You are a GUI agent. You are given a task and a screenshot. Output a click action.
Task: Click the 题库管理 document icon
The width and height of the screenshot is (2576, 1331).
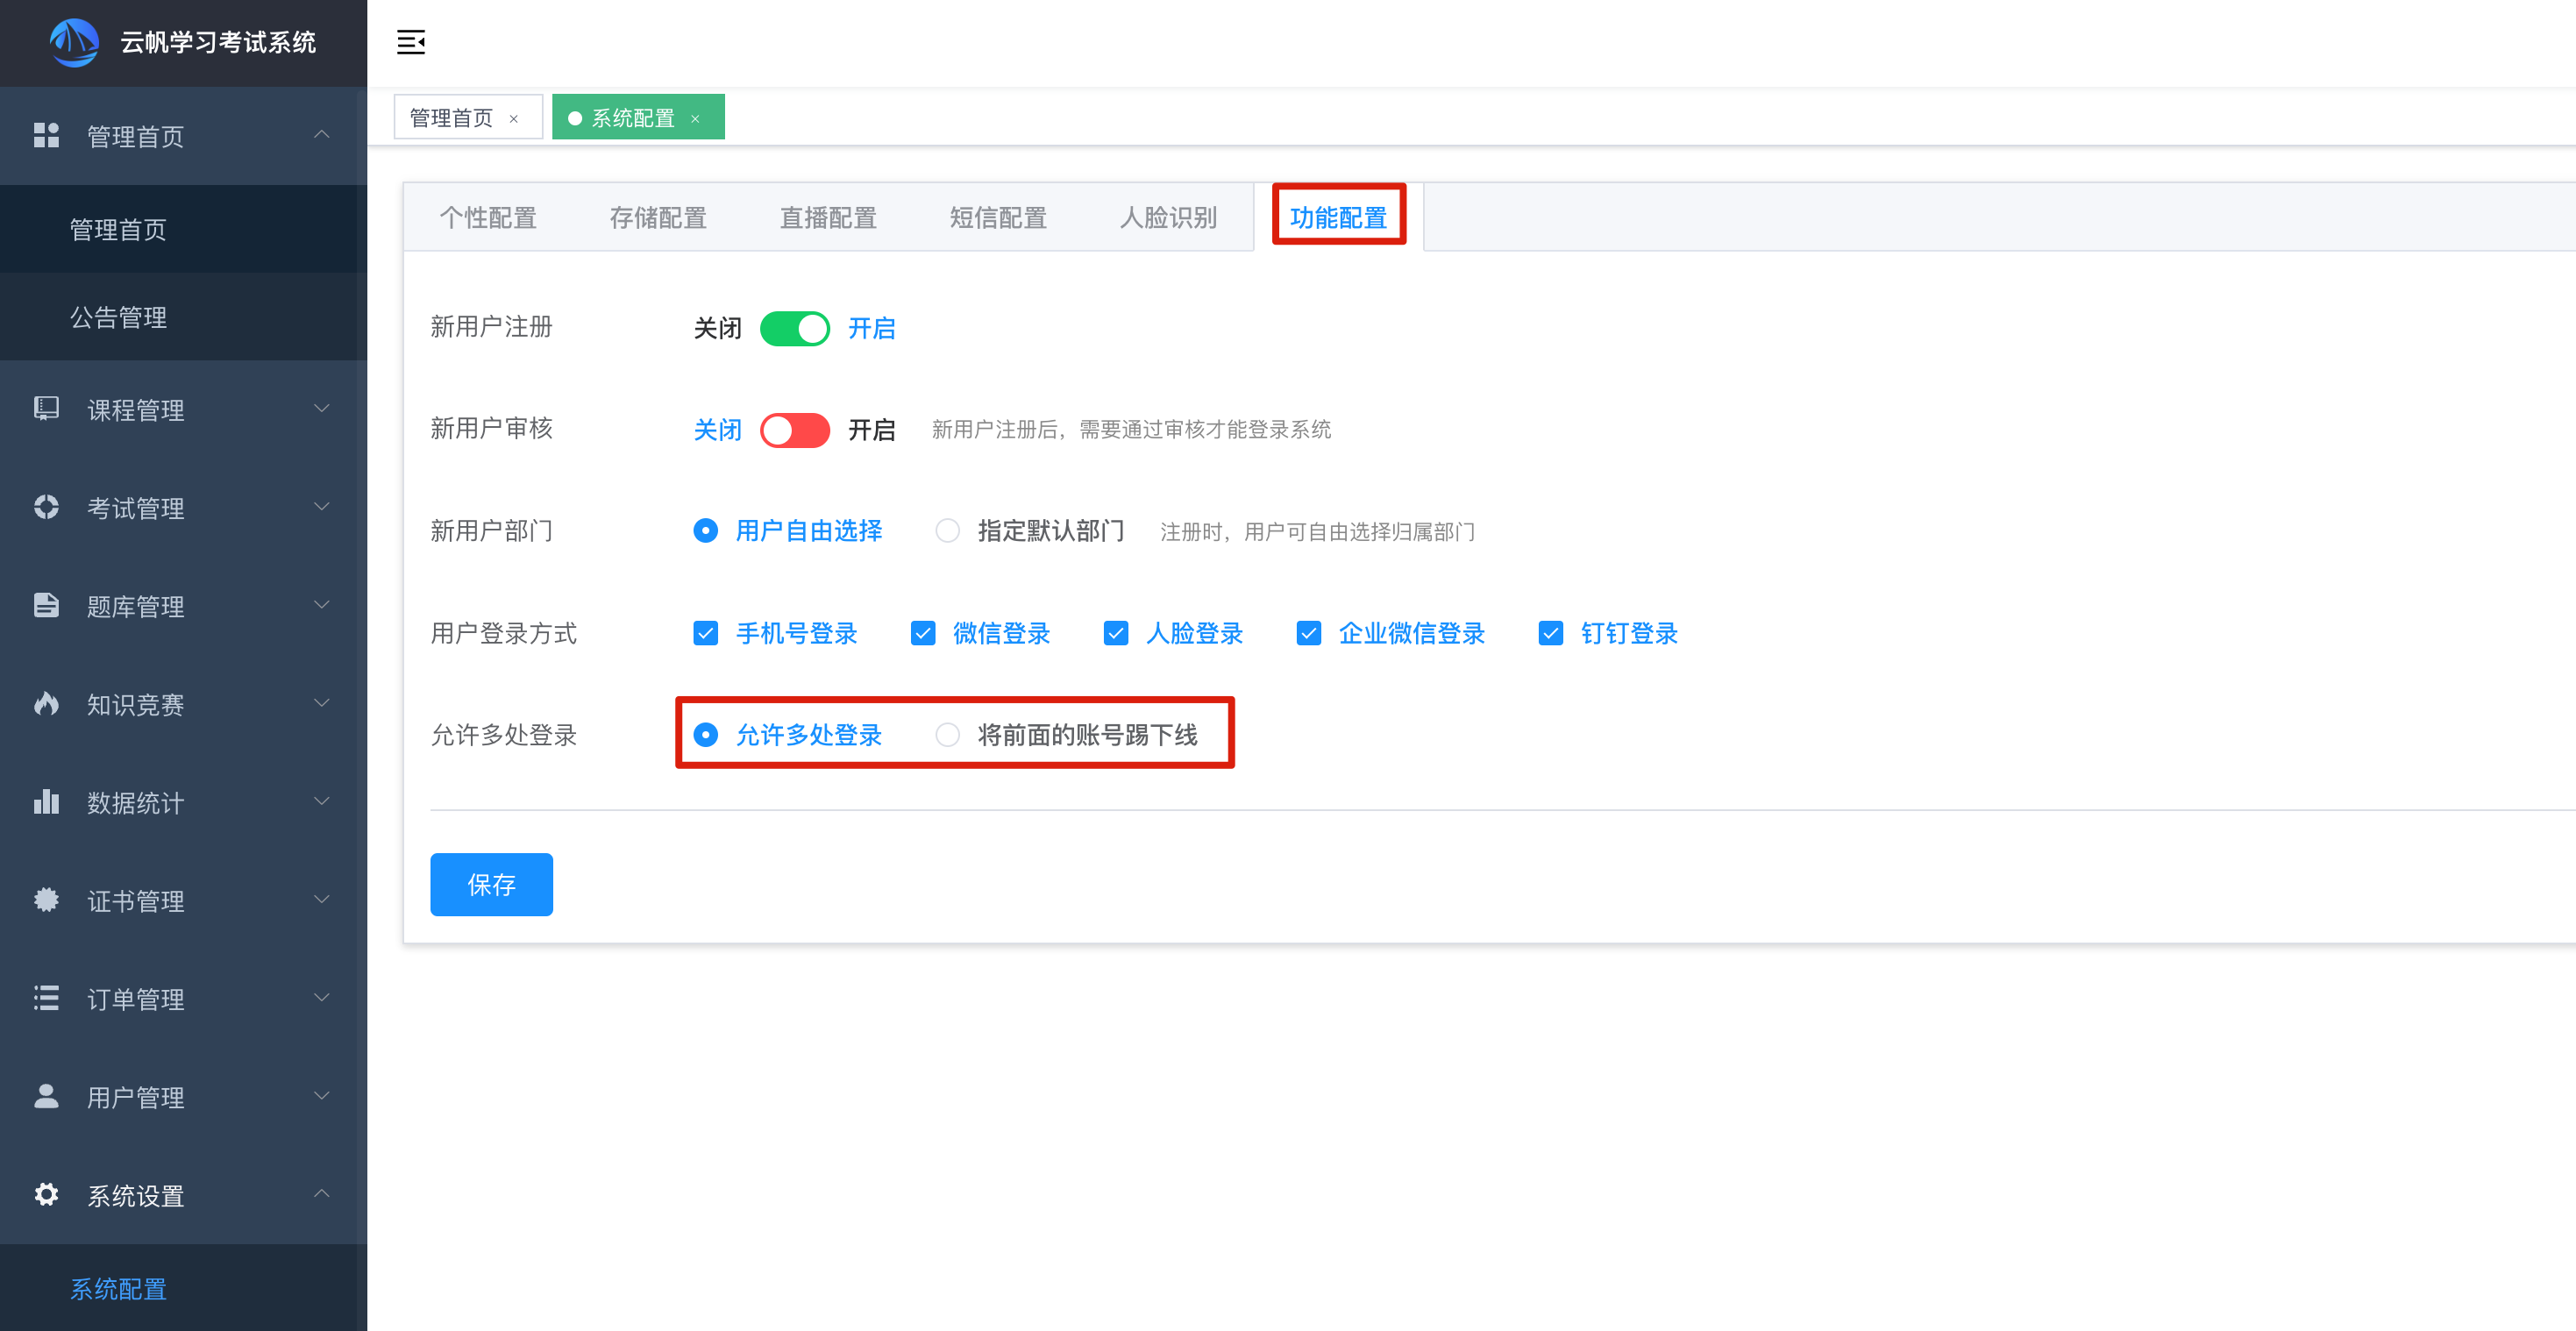(x=46, y=605)
